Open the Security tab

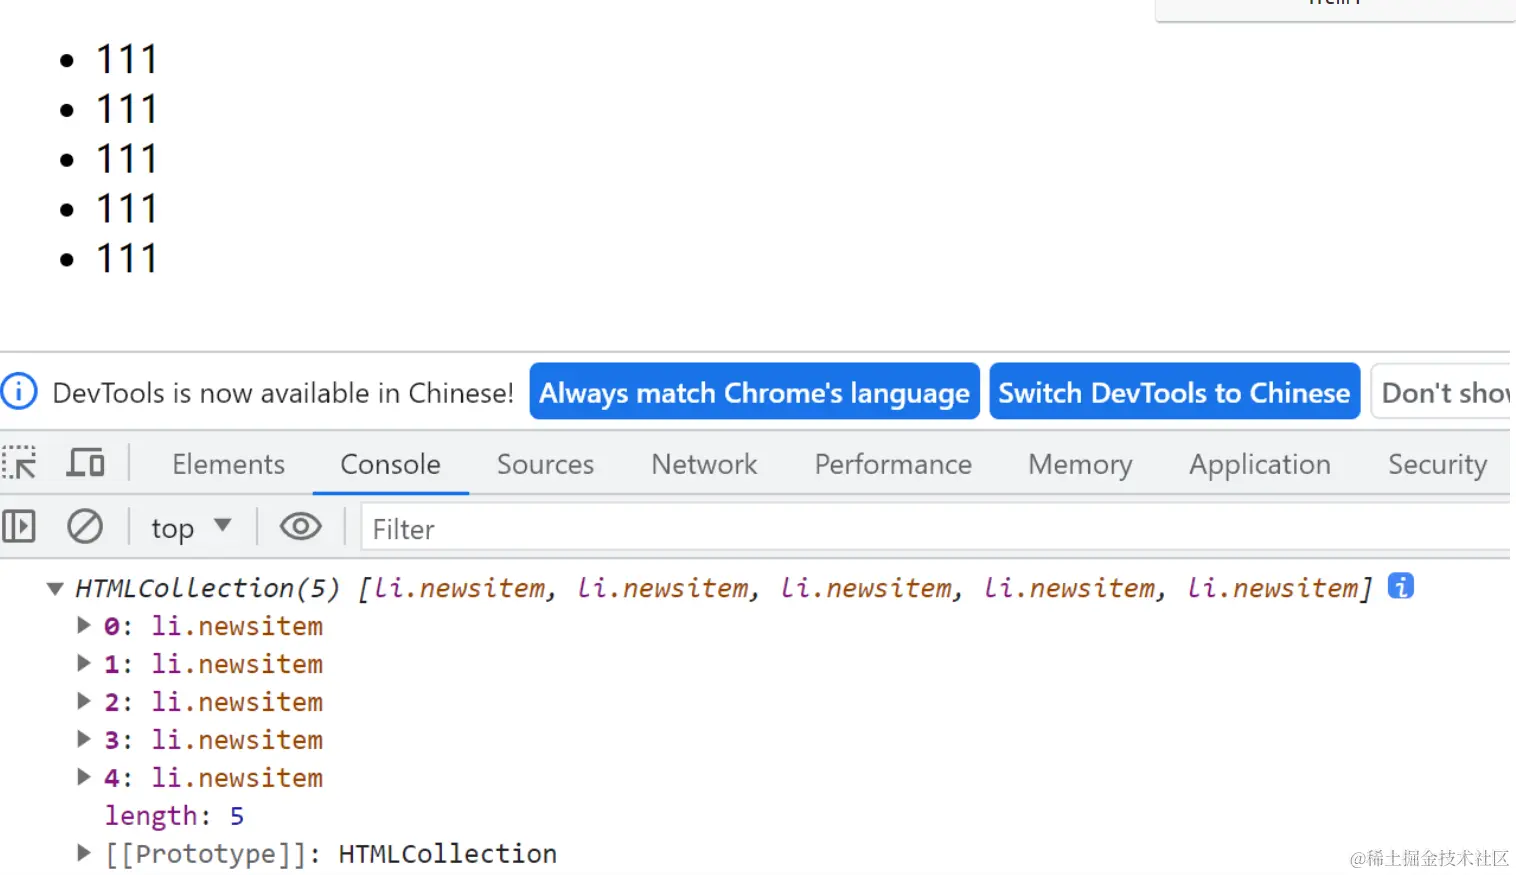(x=1437, y=464)
